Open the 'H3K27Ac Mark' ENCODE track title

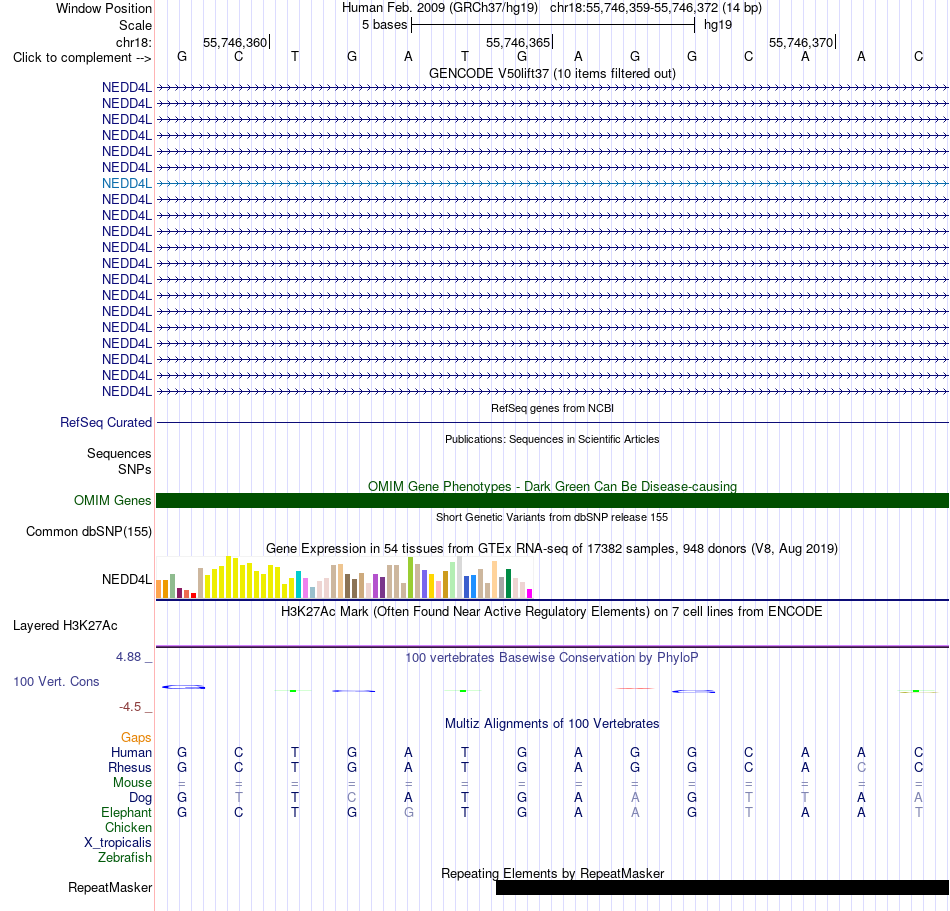[552, 611]
